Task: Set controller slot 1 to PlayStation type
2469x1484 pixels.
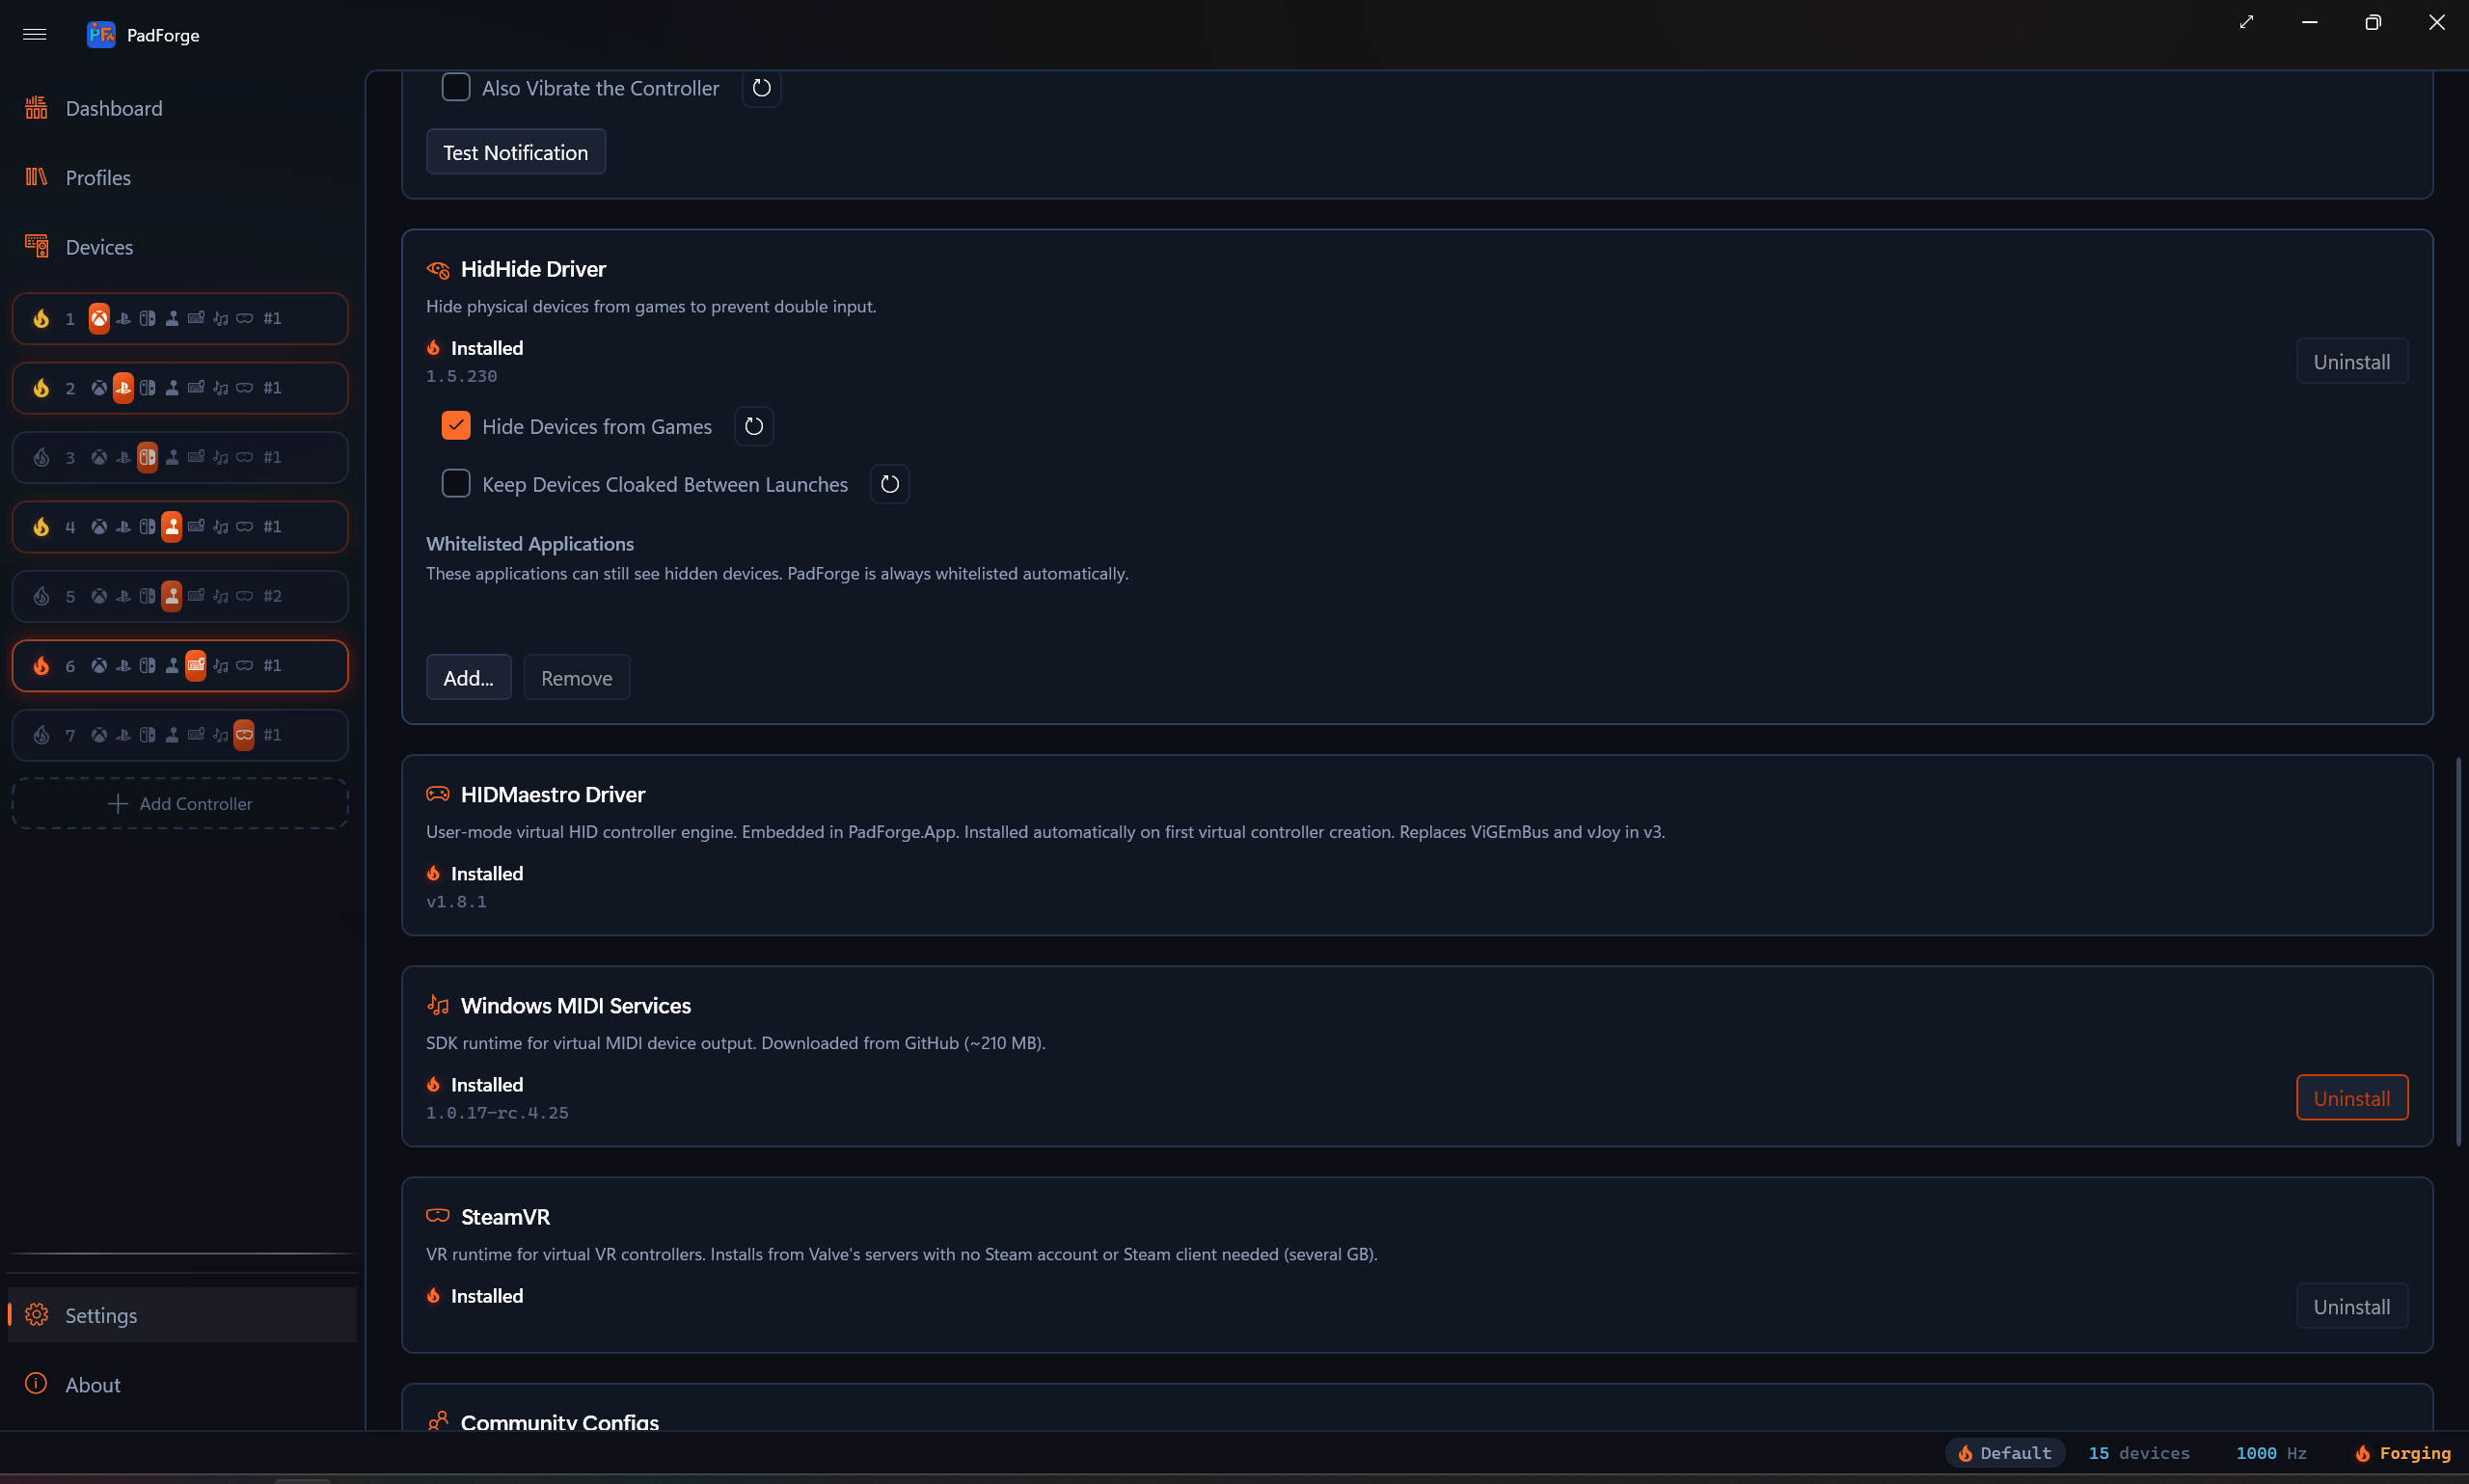Action: (123, 318)
